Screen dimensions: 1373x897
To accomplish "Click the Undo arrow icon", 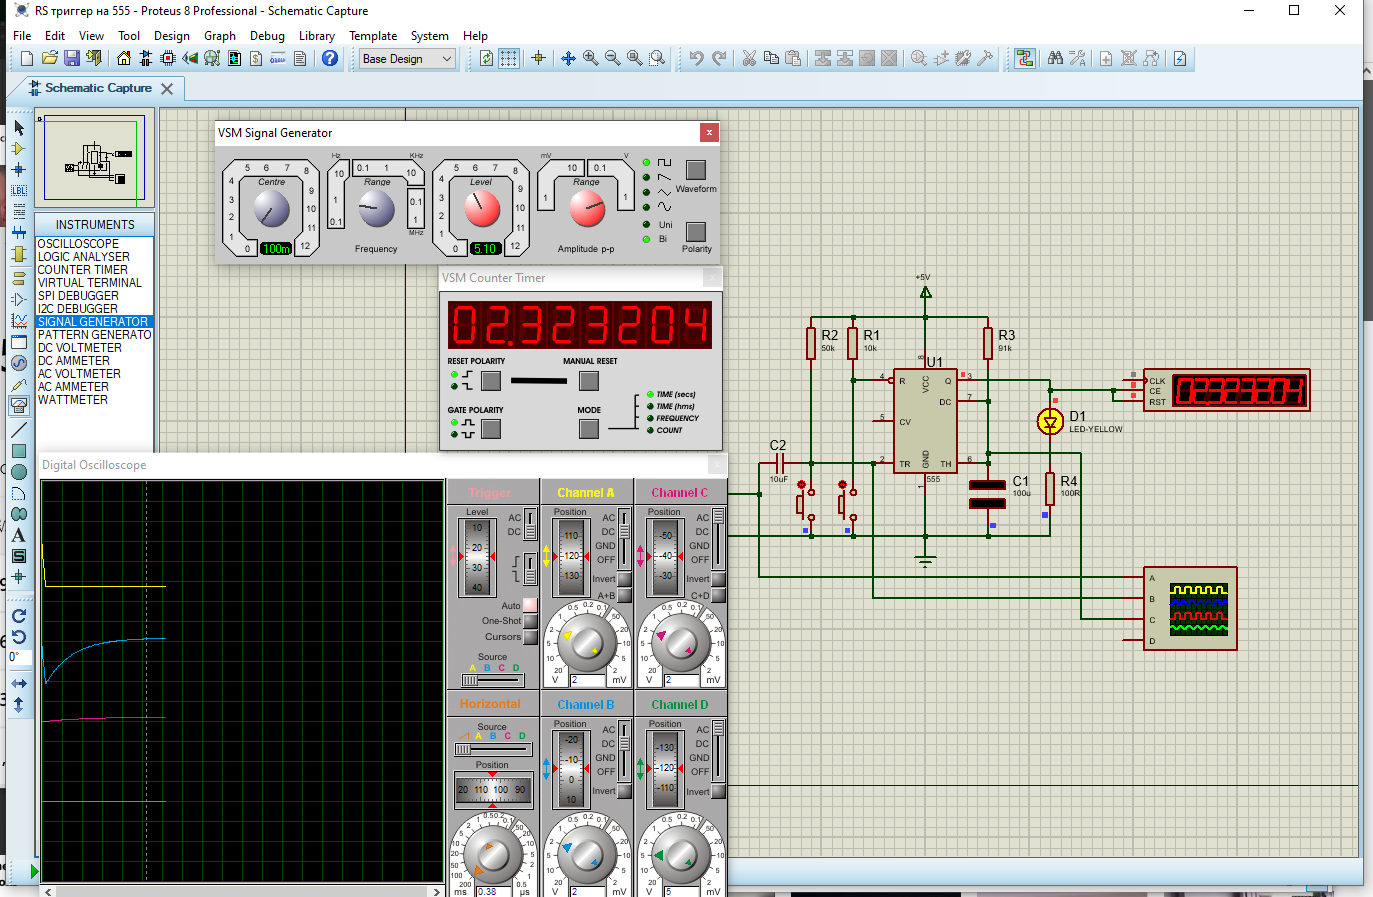I will tap(696, 59).
